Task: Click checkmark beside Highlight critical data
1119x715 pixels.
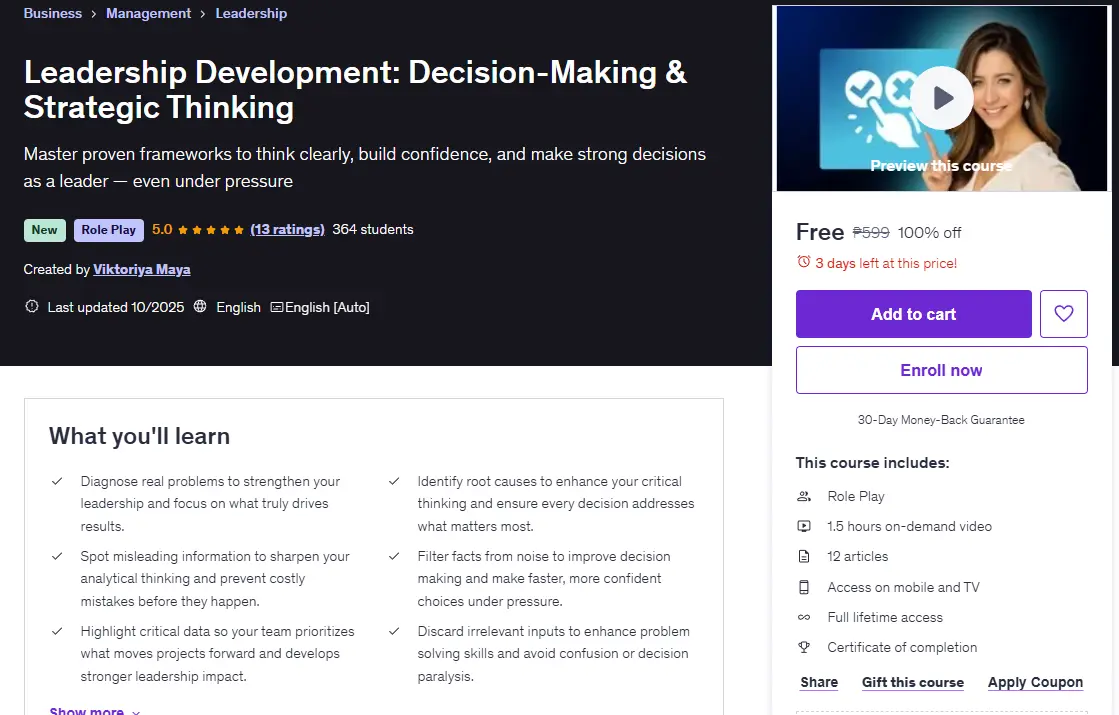Action: click(57, 631)
